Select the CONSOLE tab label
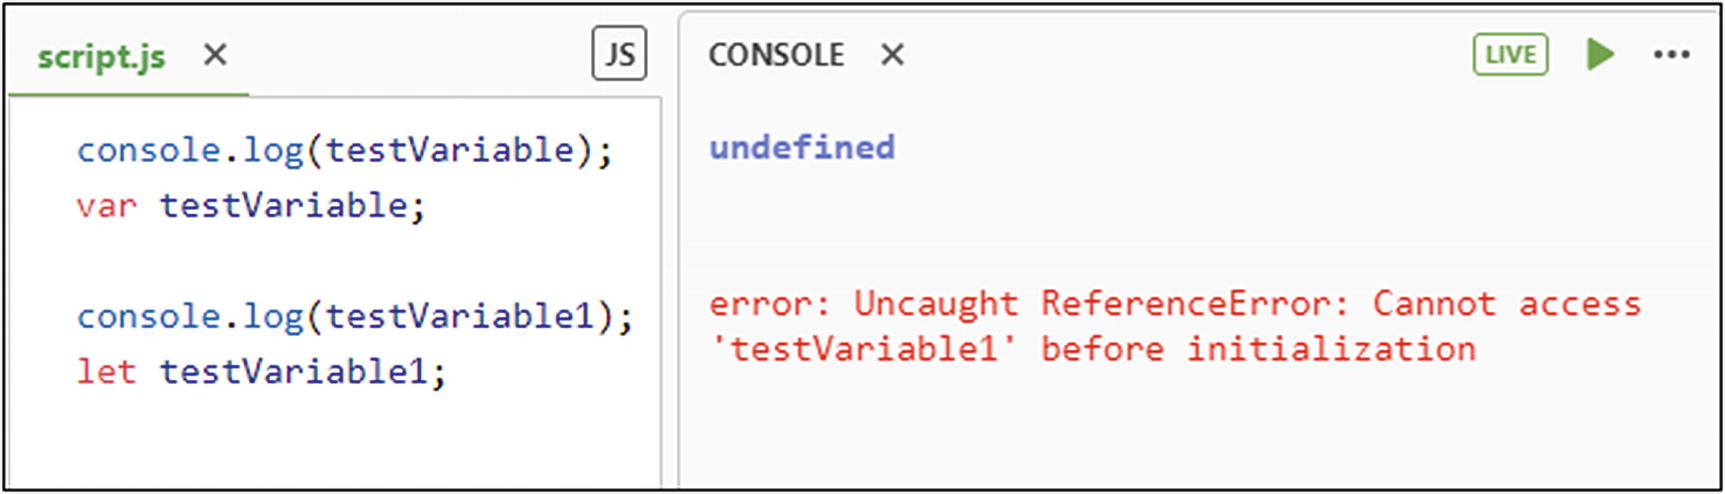 [x=776, y=55]
